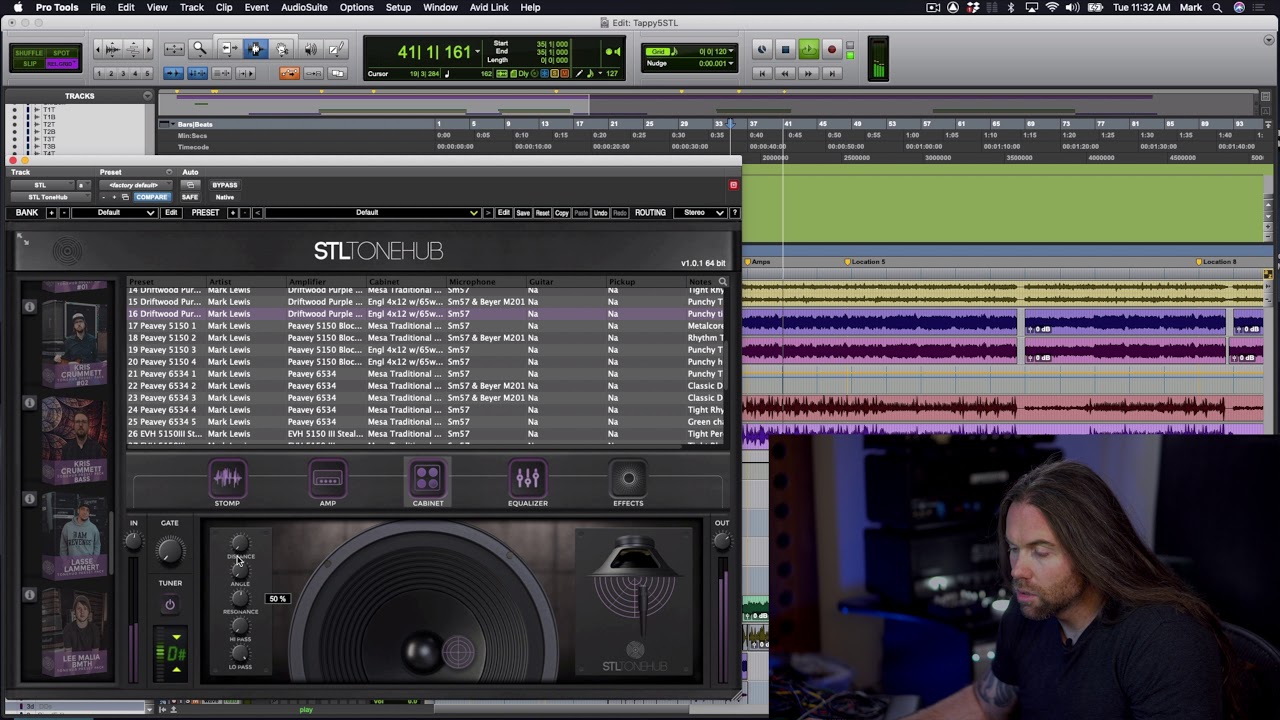
Task: Open the Setup menu
Action: tap(398, 7)
